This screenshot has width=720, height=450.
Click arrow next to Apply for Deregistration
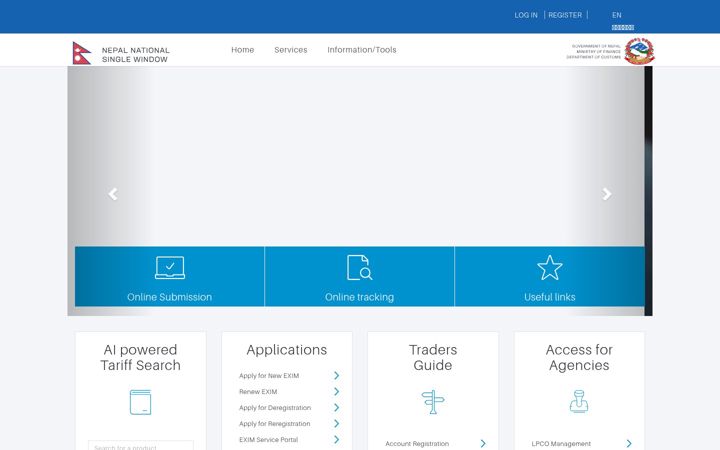(337, 408)
